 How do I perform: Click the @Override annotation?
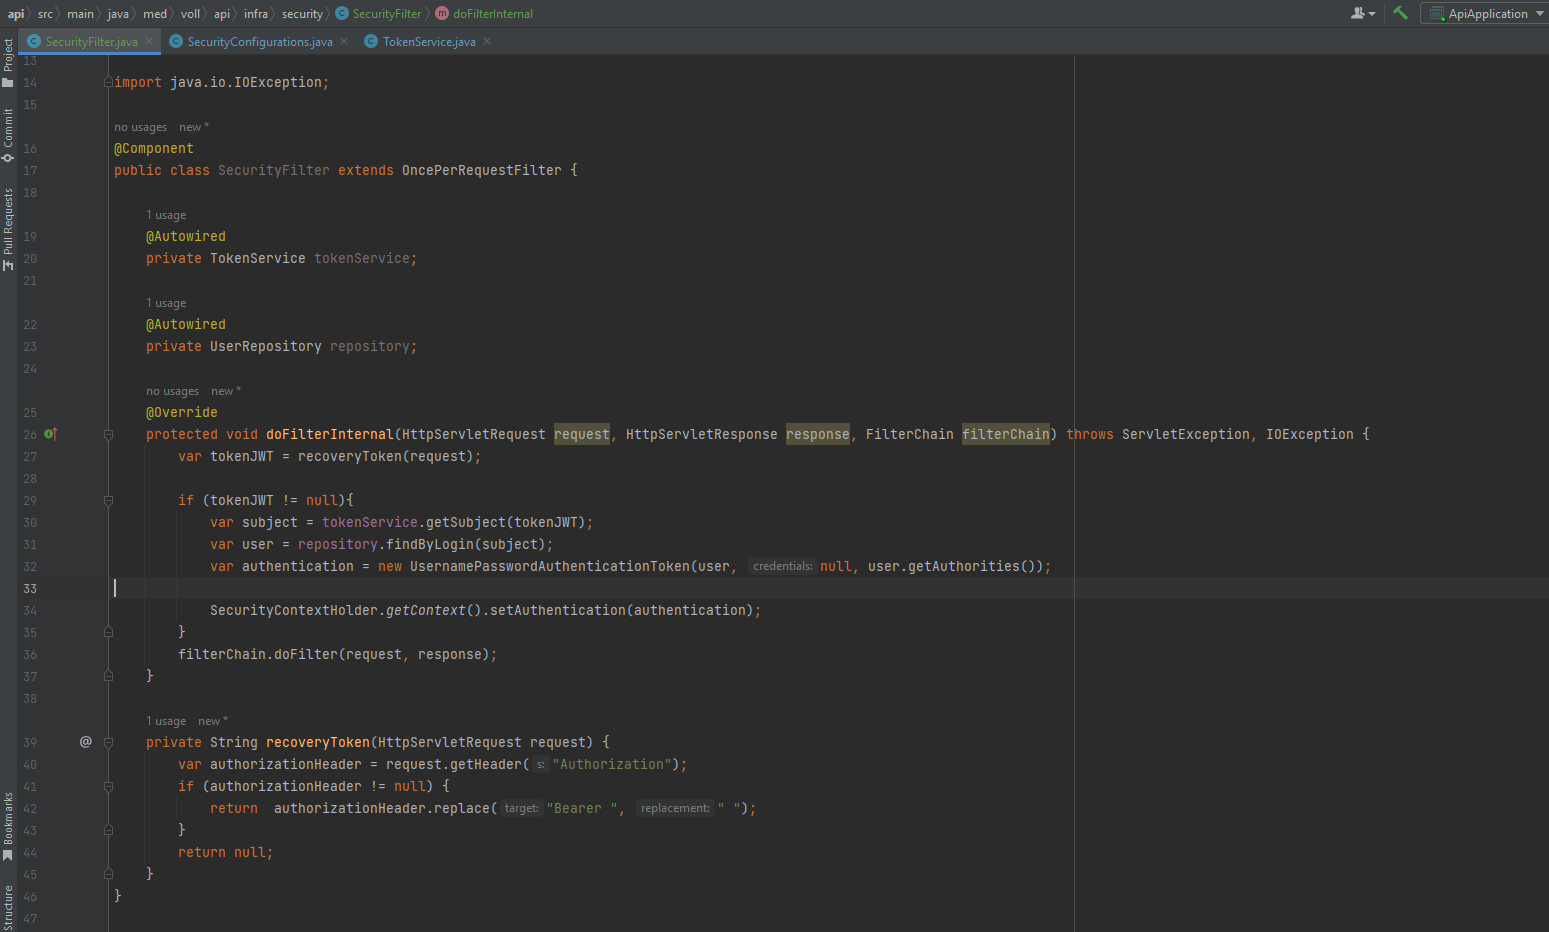[182, 412]
